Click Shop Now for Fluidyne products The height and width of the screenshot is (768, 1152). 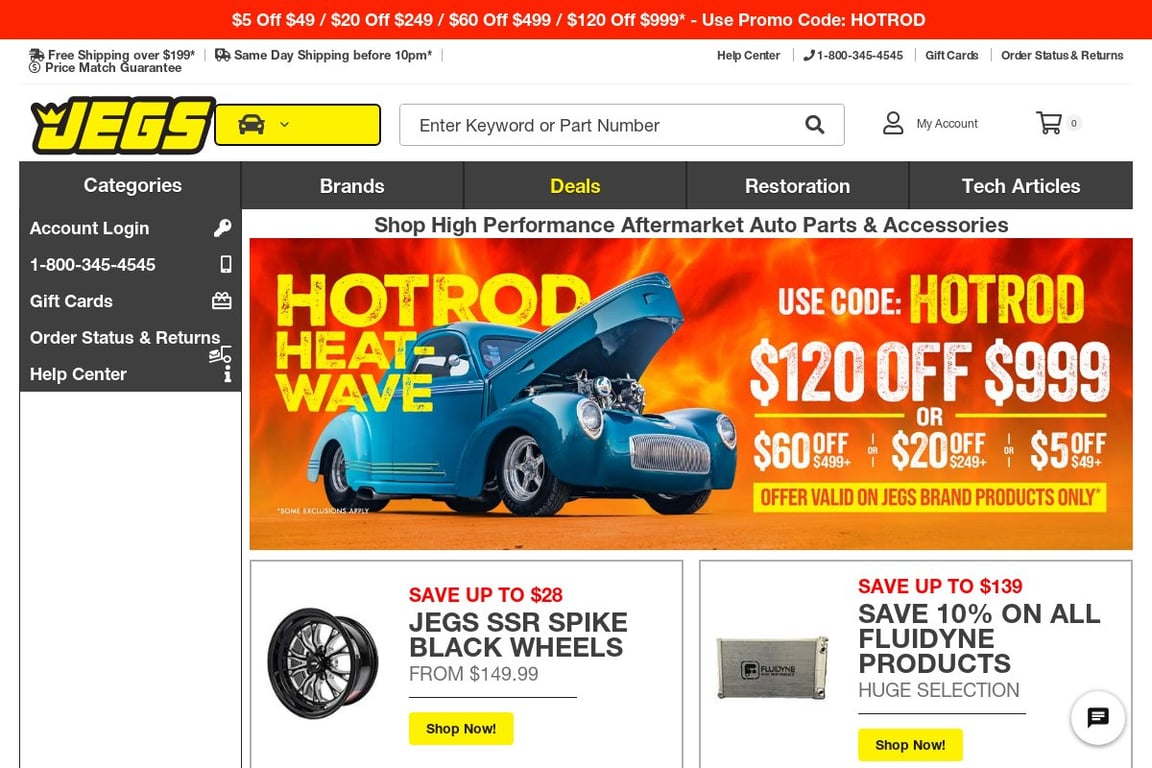point(910,744)
